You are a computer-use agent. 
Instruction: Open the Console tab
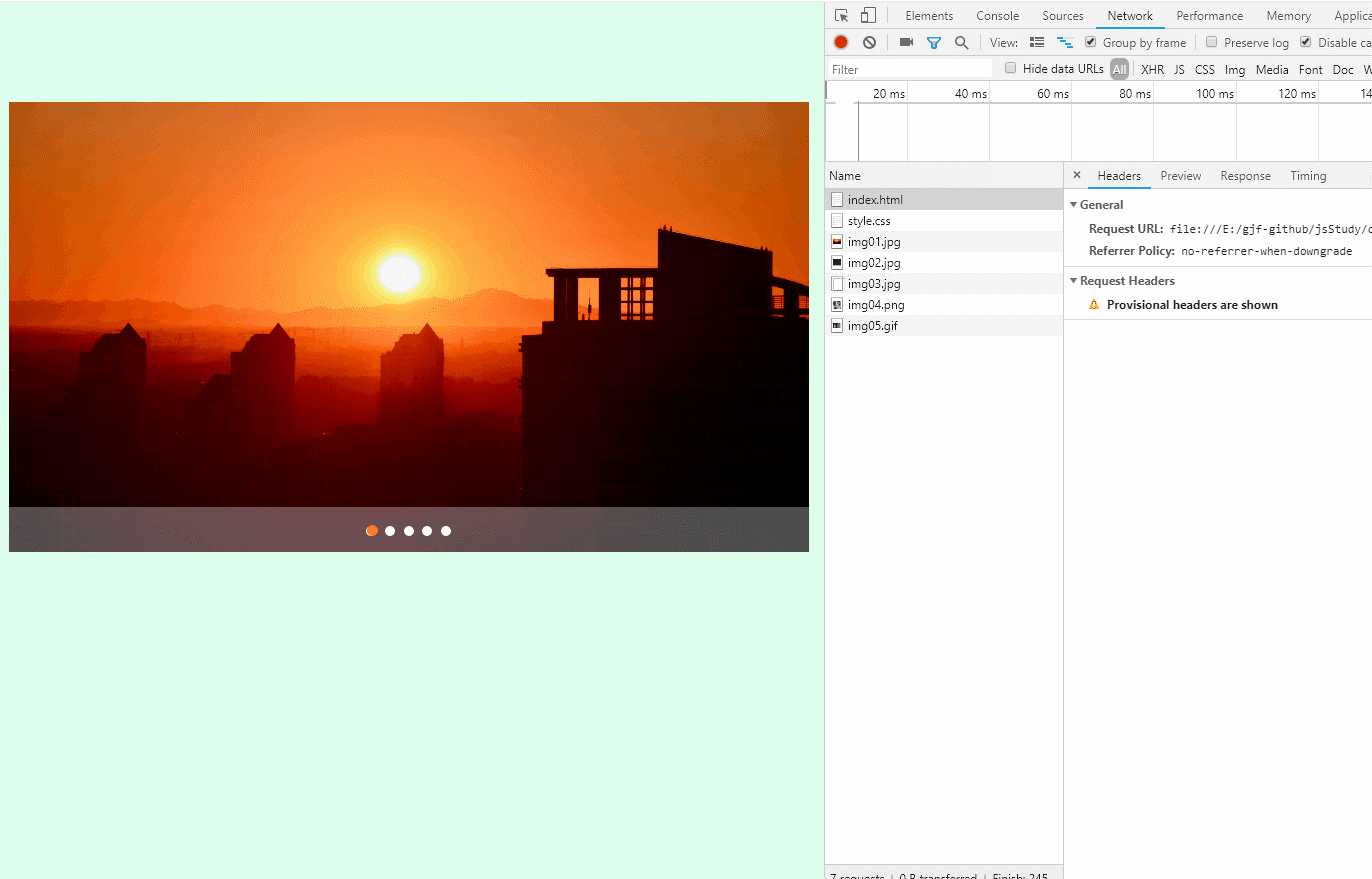pyautogui.click(x=998, y=15)
